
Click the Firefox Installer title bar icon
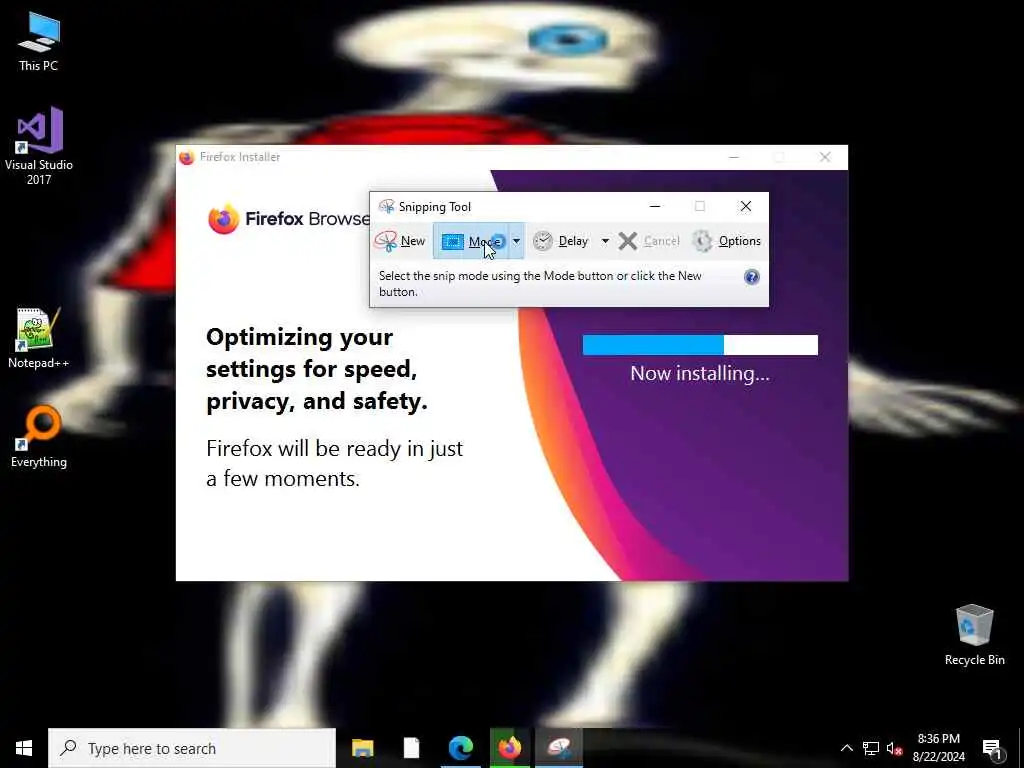click(x=187, y=157)
